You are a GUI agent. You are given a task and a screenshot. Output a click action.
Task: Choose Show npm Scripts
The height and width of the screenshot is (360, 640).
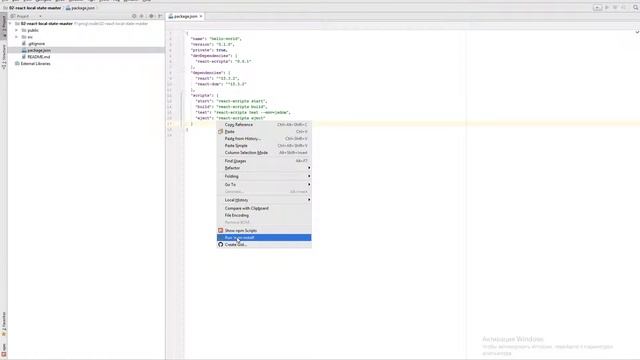pos(264,231)
